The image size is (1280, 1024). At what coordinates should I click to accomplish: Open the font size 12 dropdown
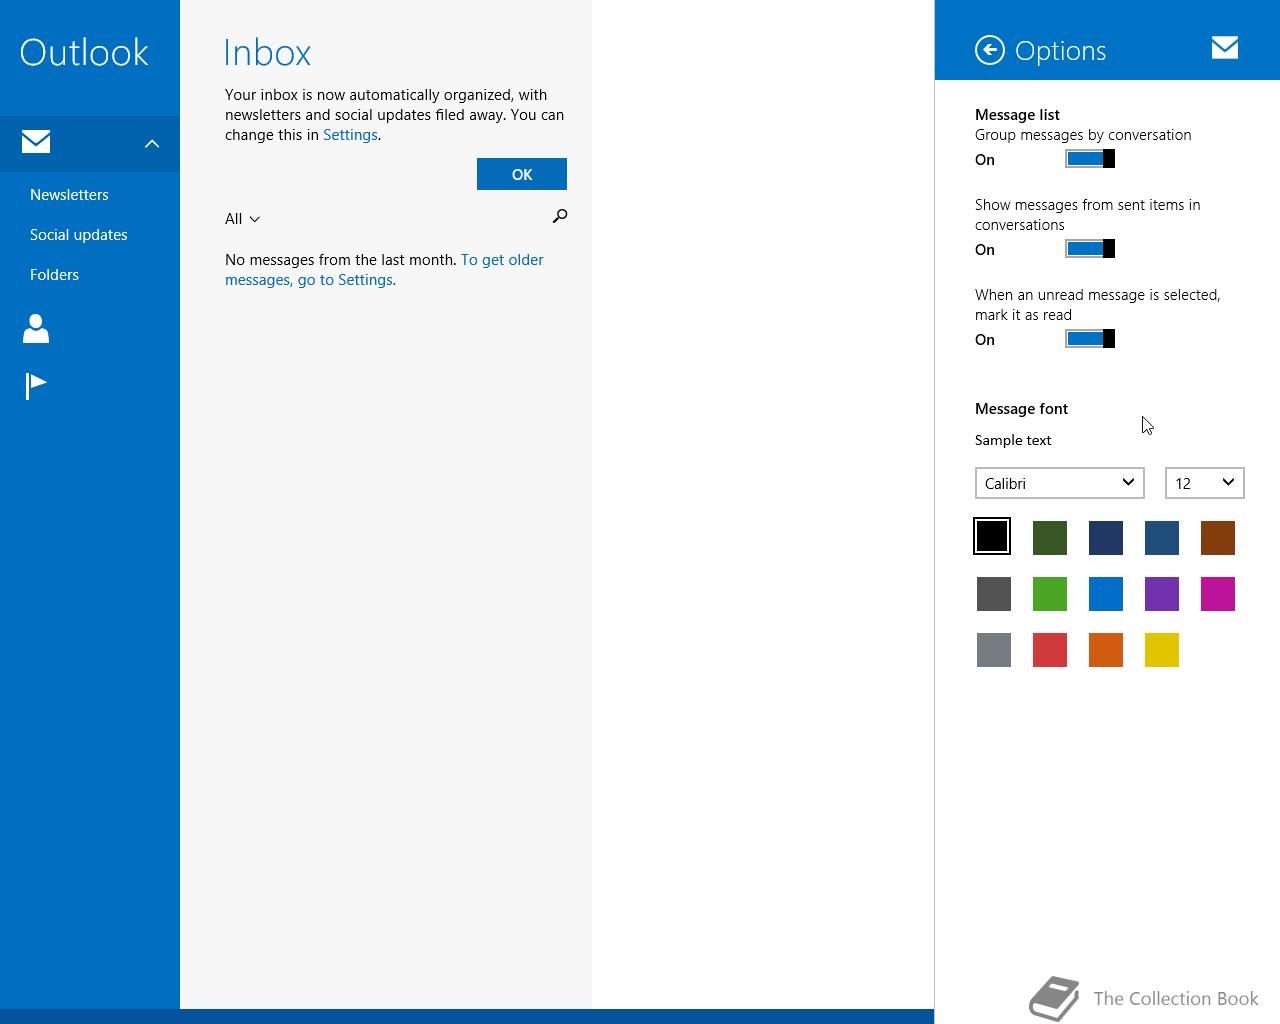click(1205, 483)
